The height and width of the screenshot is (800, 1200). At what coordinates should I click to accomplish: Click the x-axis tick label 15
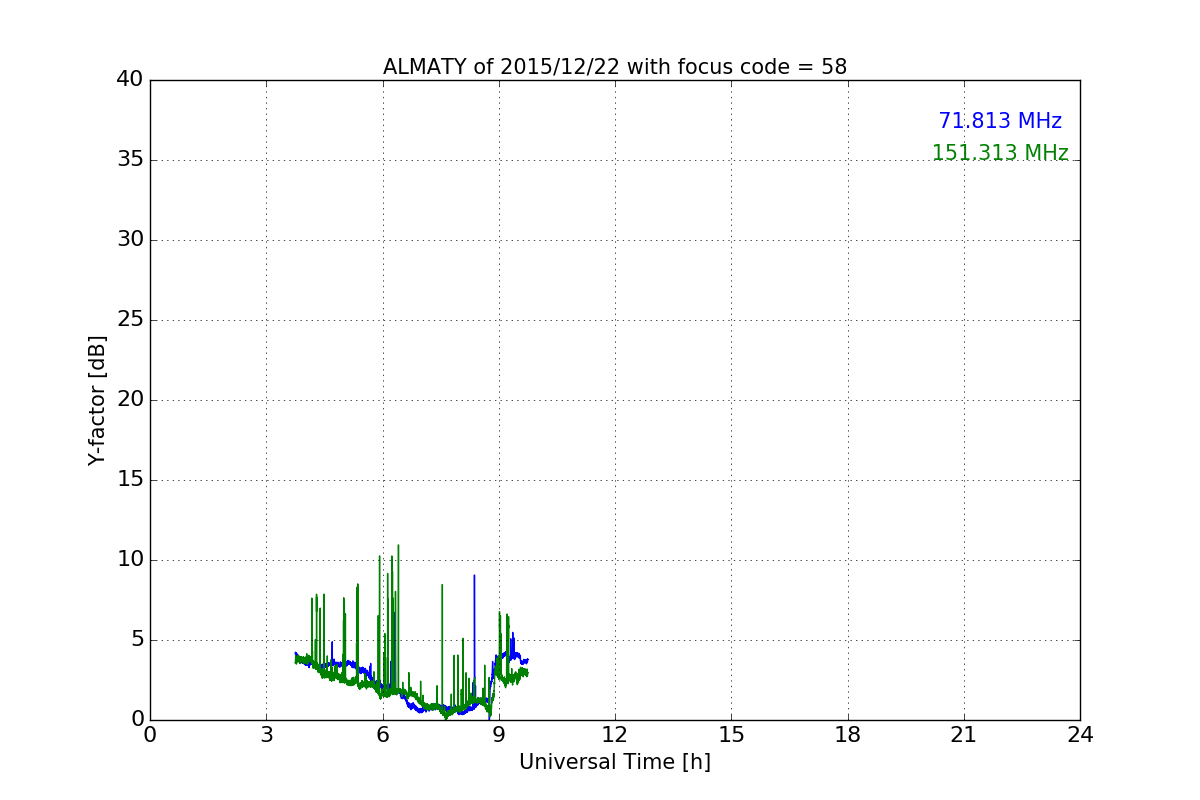click(731, 735)
